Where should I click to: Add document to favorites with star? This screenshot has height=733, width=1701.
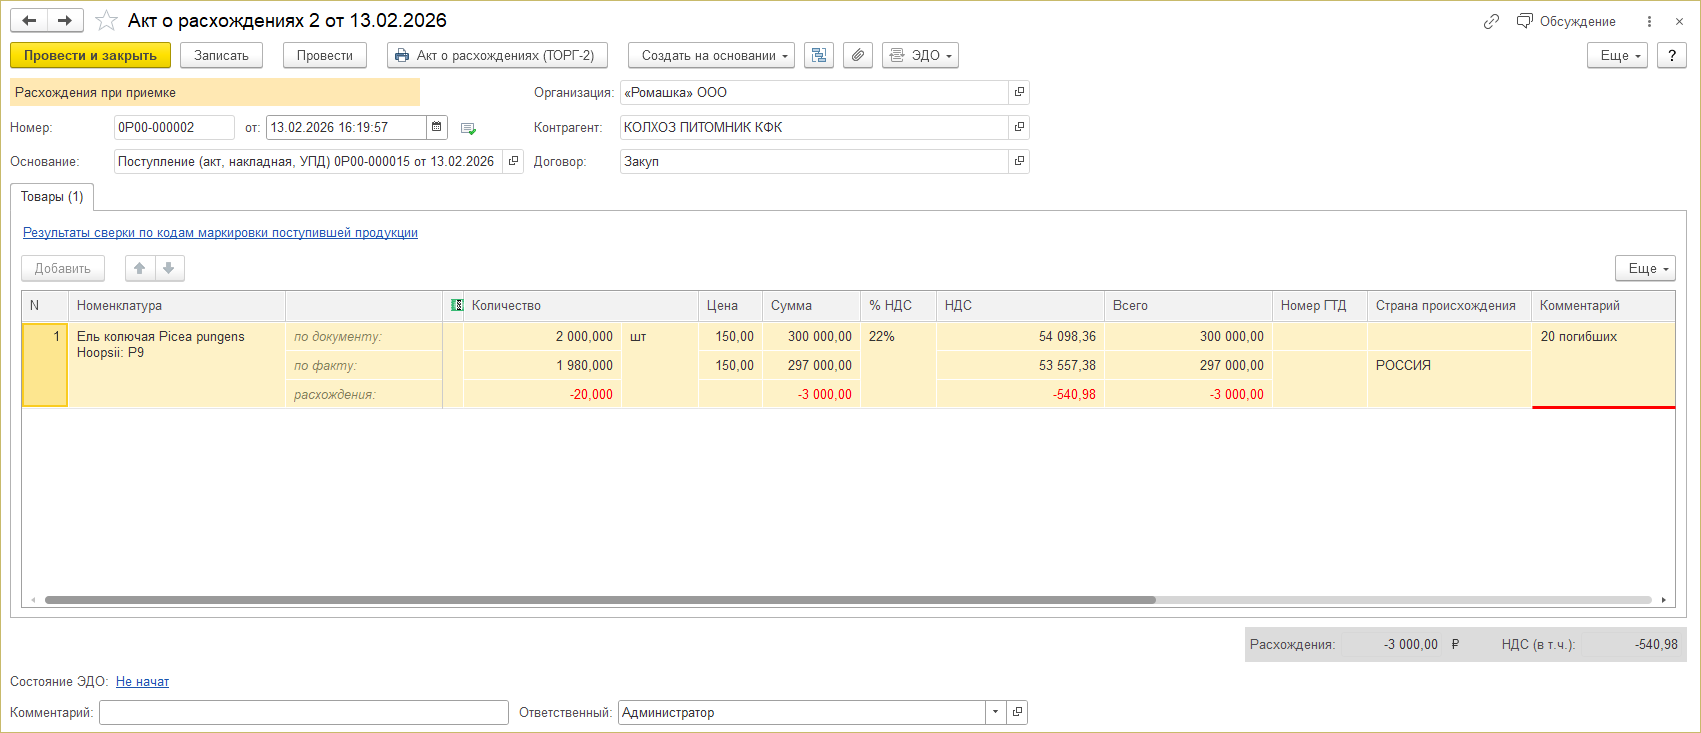click(106, 21)
